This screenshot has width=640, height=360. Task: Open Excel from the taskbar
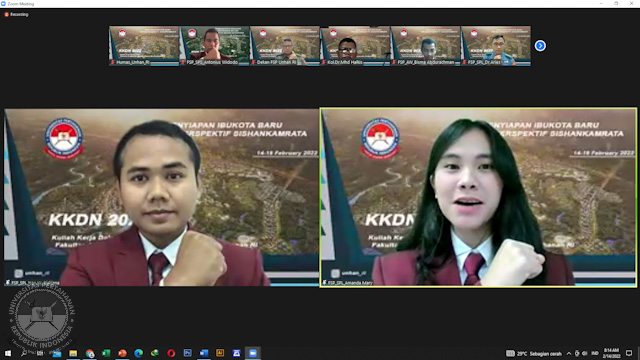click(x=106, y=353)
